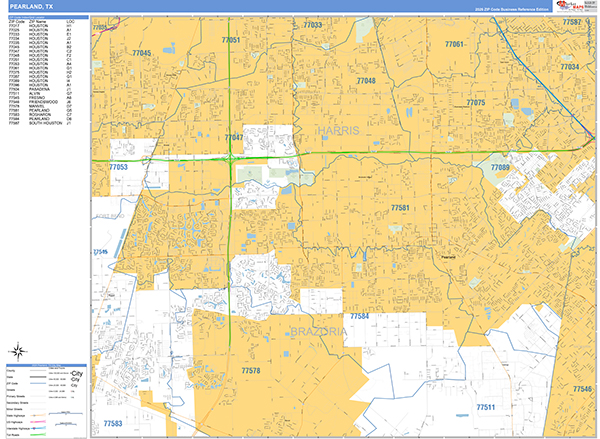Click the compass rose icon
Image resolution: width=600 pixels, height=439 pixels.
pos(17,350)
